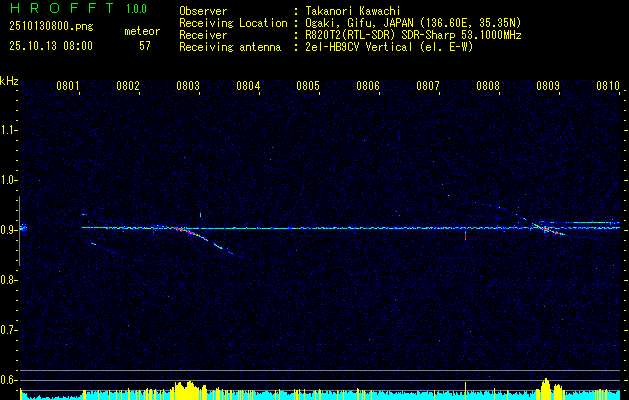
Task: Click the timestamp 25.10.13 08:00
Action: click(x=51, y=46)
